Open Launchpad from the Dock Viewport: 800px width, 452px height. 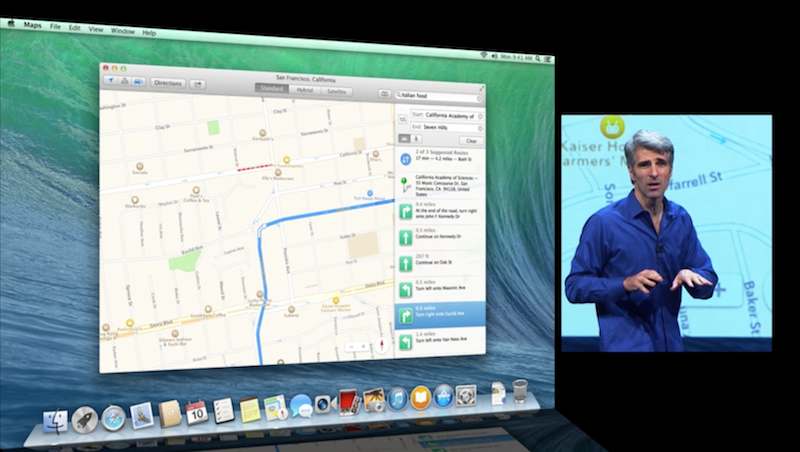pyautogui.click(x=84, y=419)
